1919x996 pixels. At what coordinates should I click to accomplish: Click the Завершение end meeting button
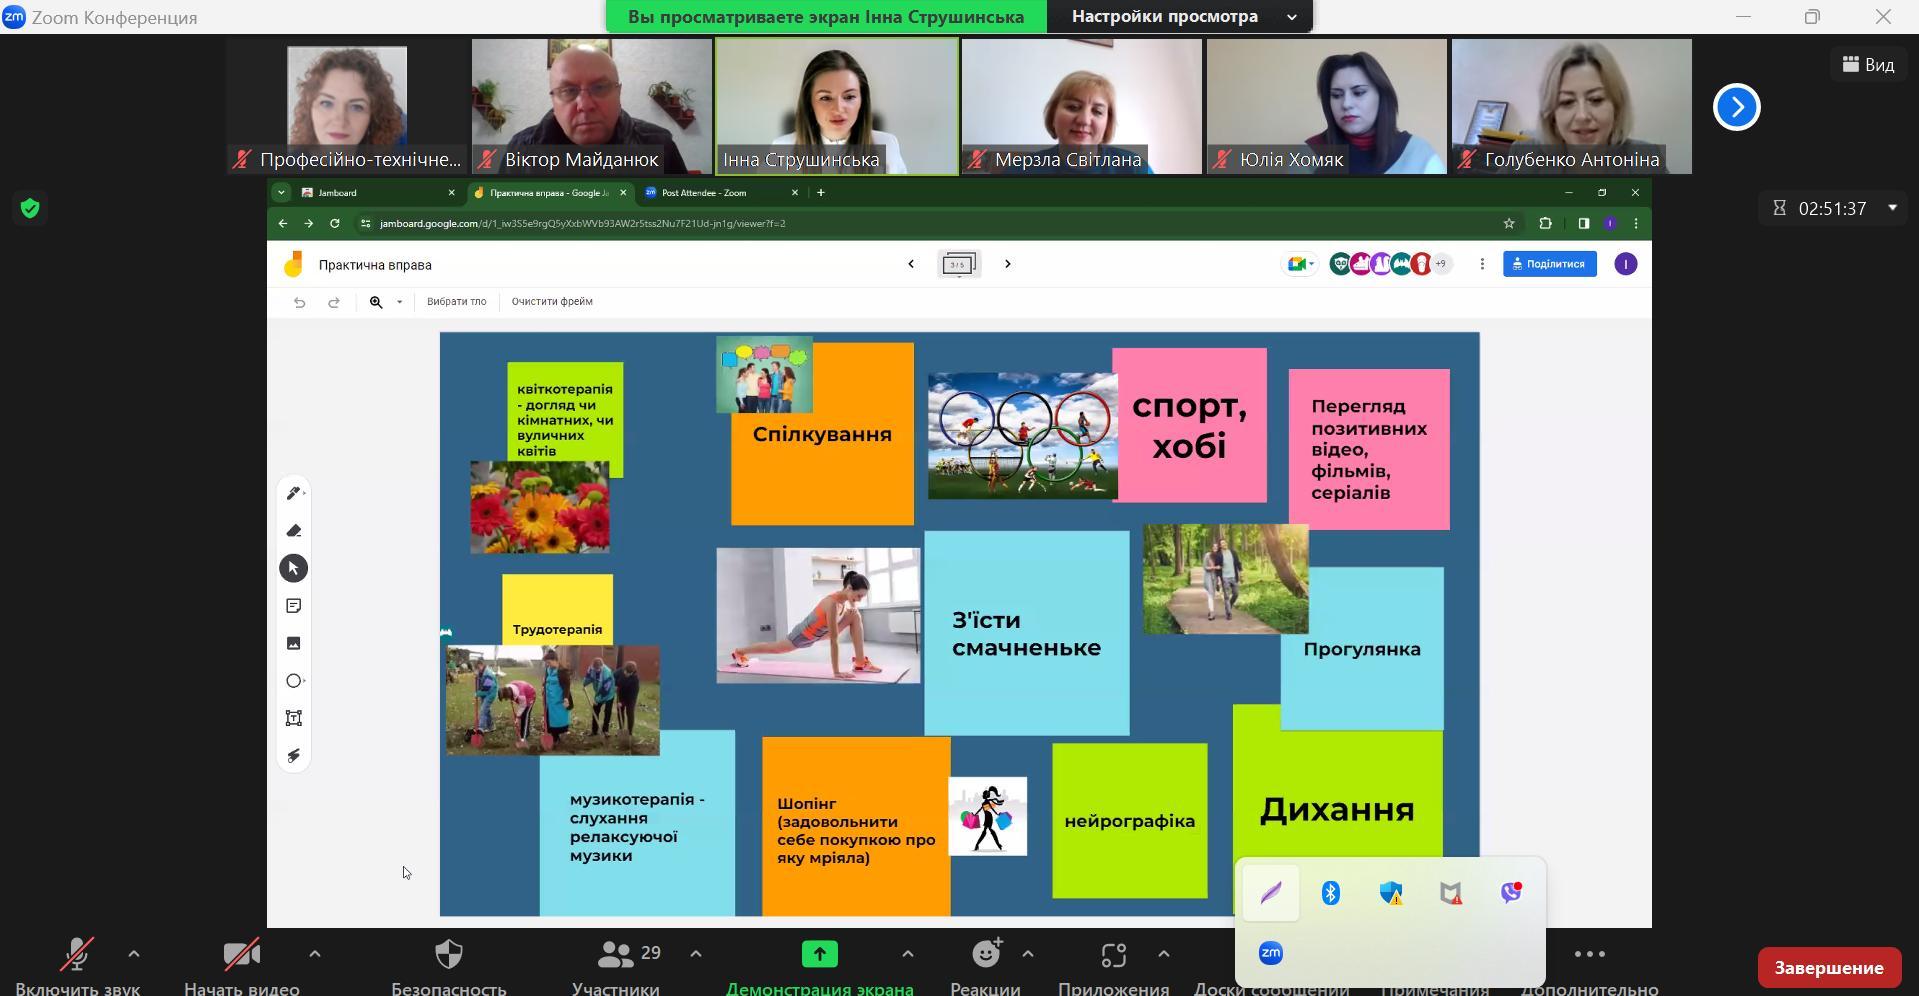(1828, 967)
